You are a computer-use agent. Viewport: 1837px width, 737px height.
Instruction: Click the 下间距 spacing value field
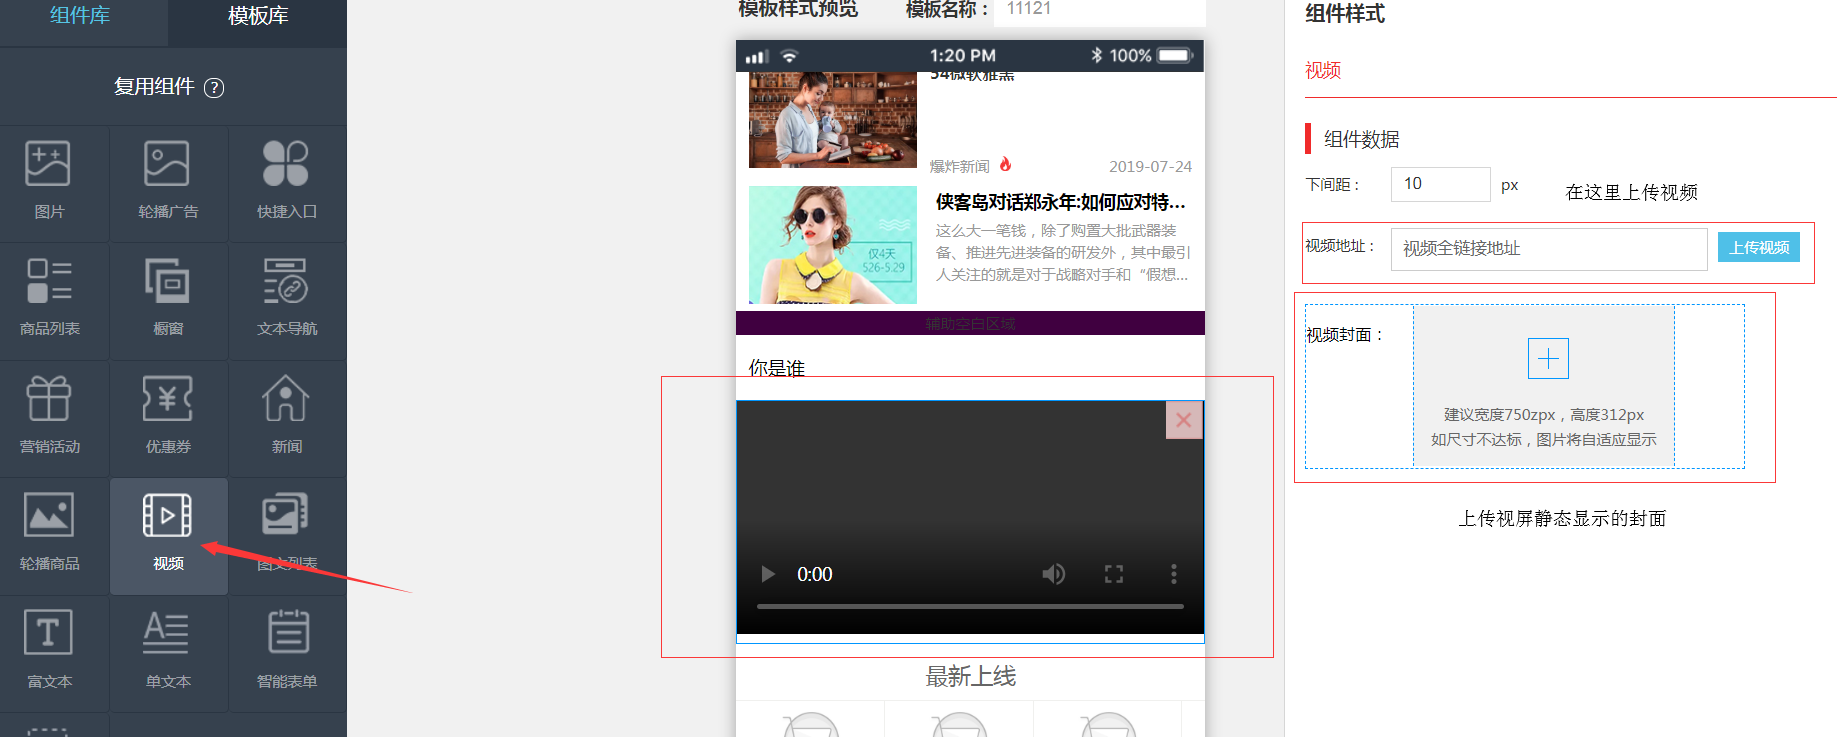[x=1440, y=184]
